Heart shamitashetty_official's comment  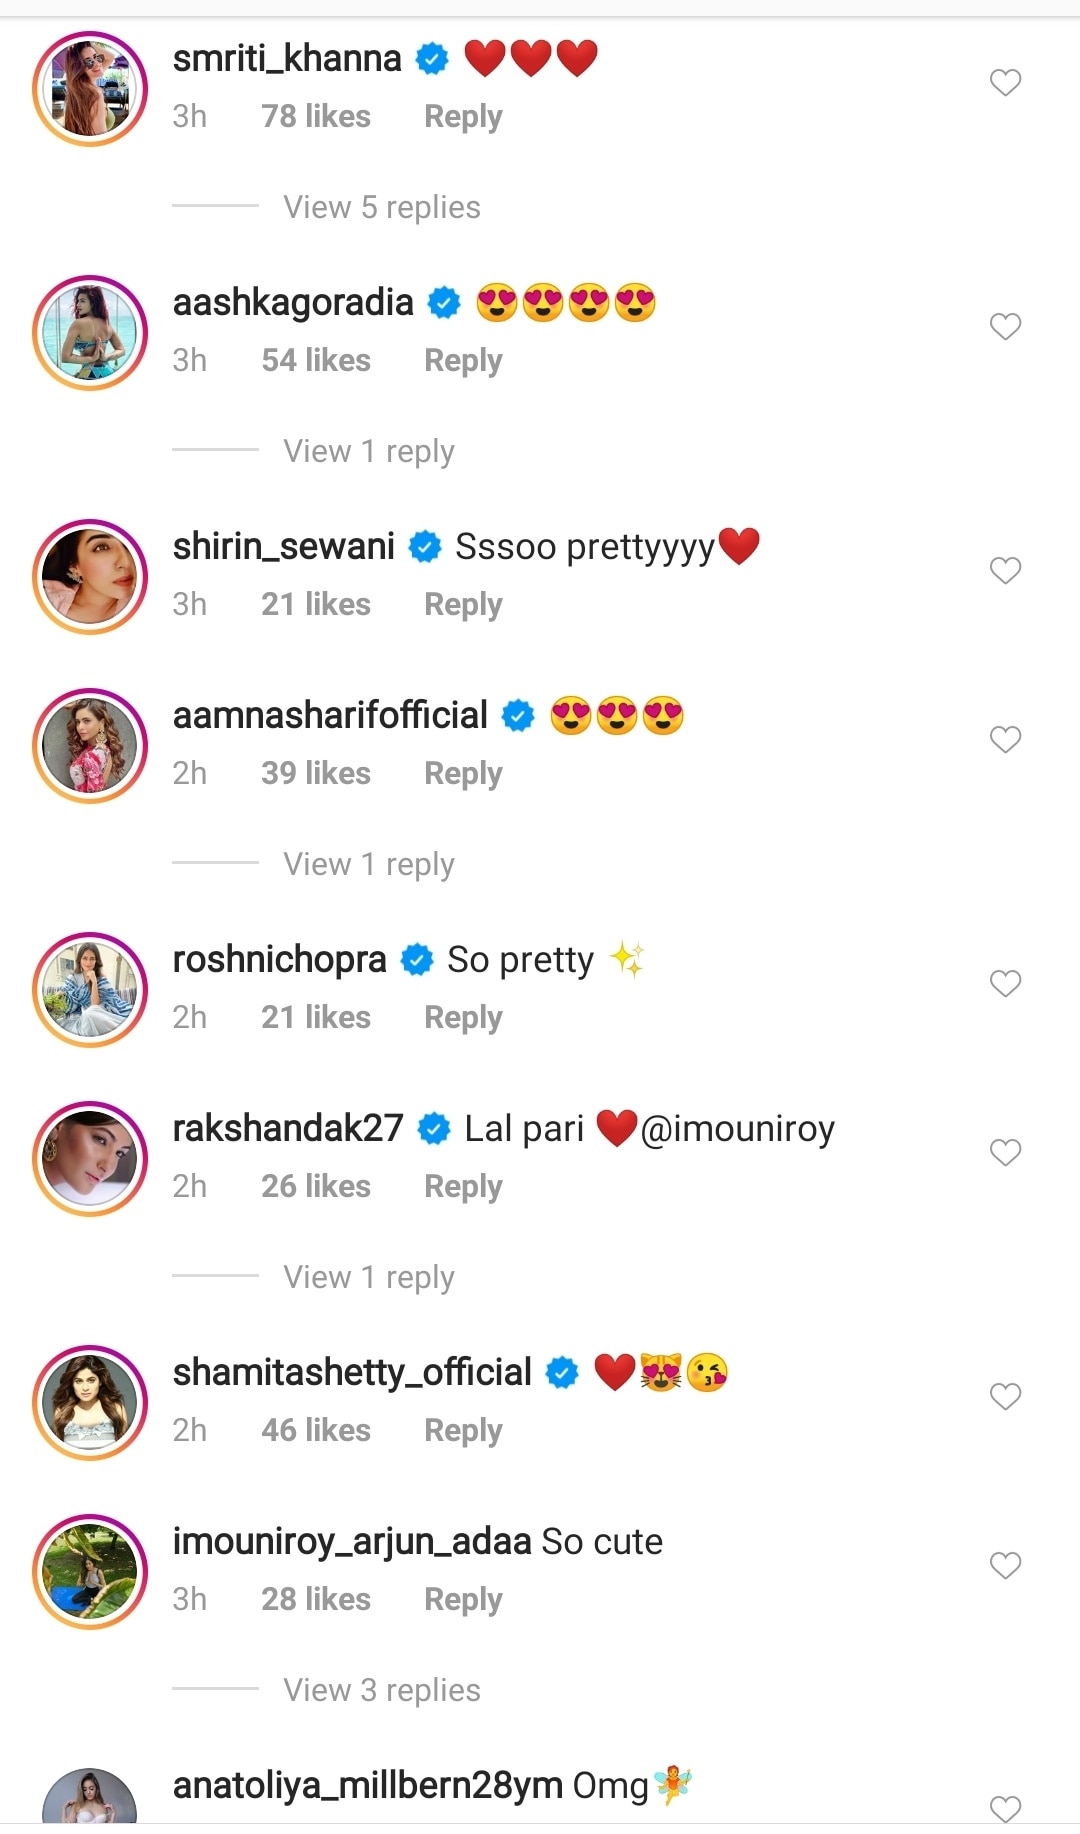click(1005, 1396)
